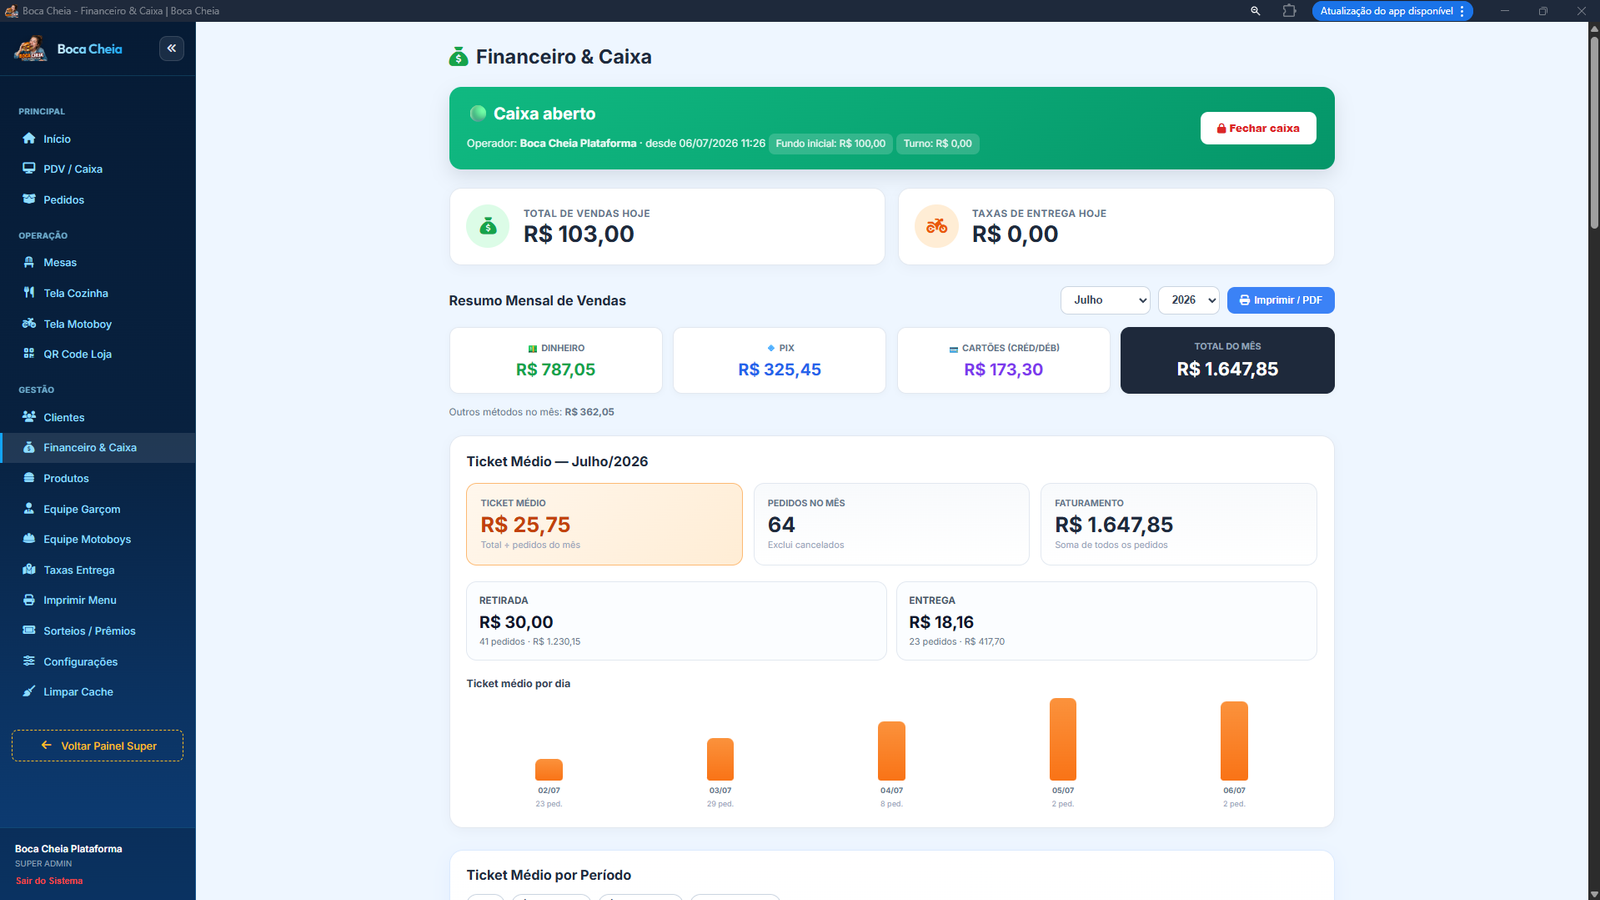Click the Início home icon
The width and height of the screenshot is (1600, 900).
(29, 139)
